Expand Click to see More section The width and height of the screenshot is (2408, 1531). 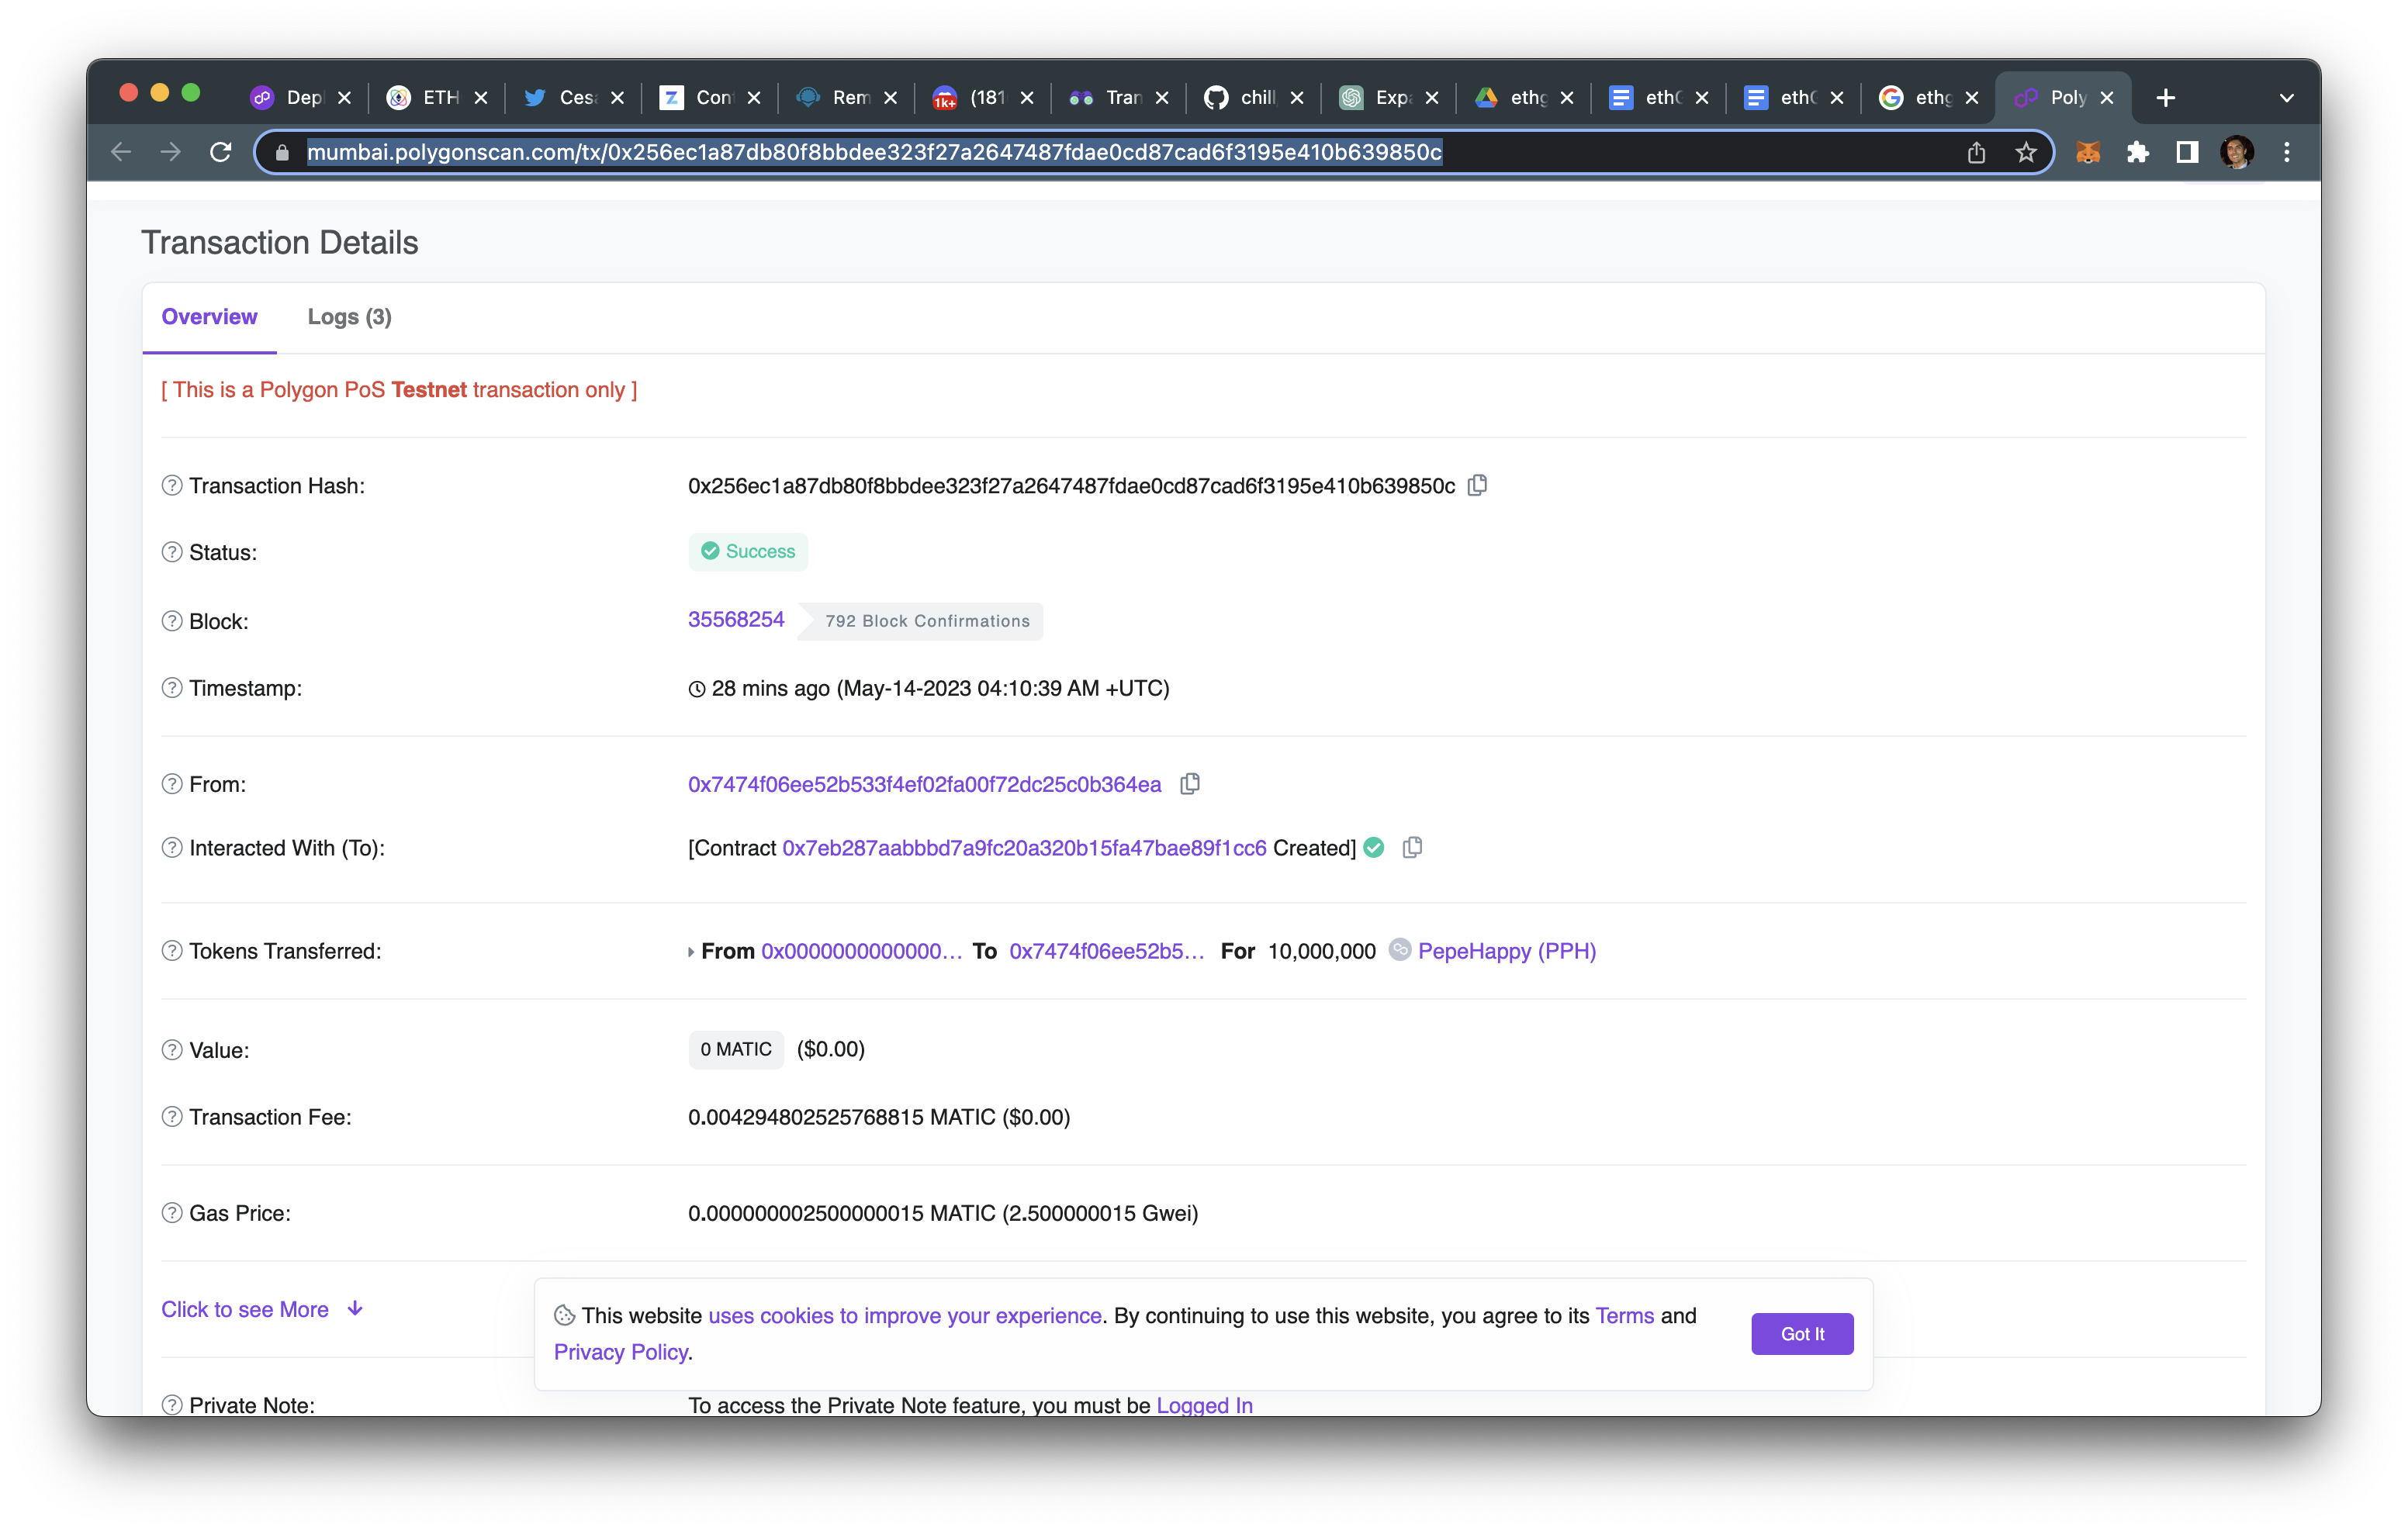pyautogui.click(x=261, y=1308)
